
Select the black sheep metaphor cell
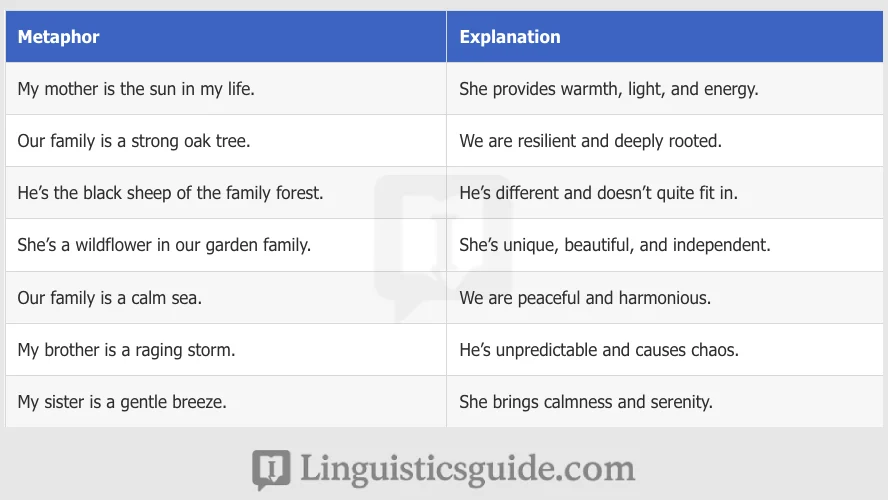tap(170, 193)
